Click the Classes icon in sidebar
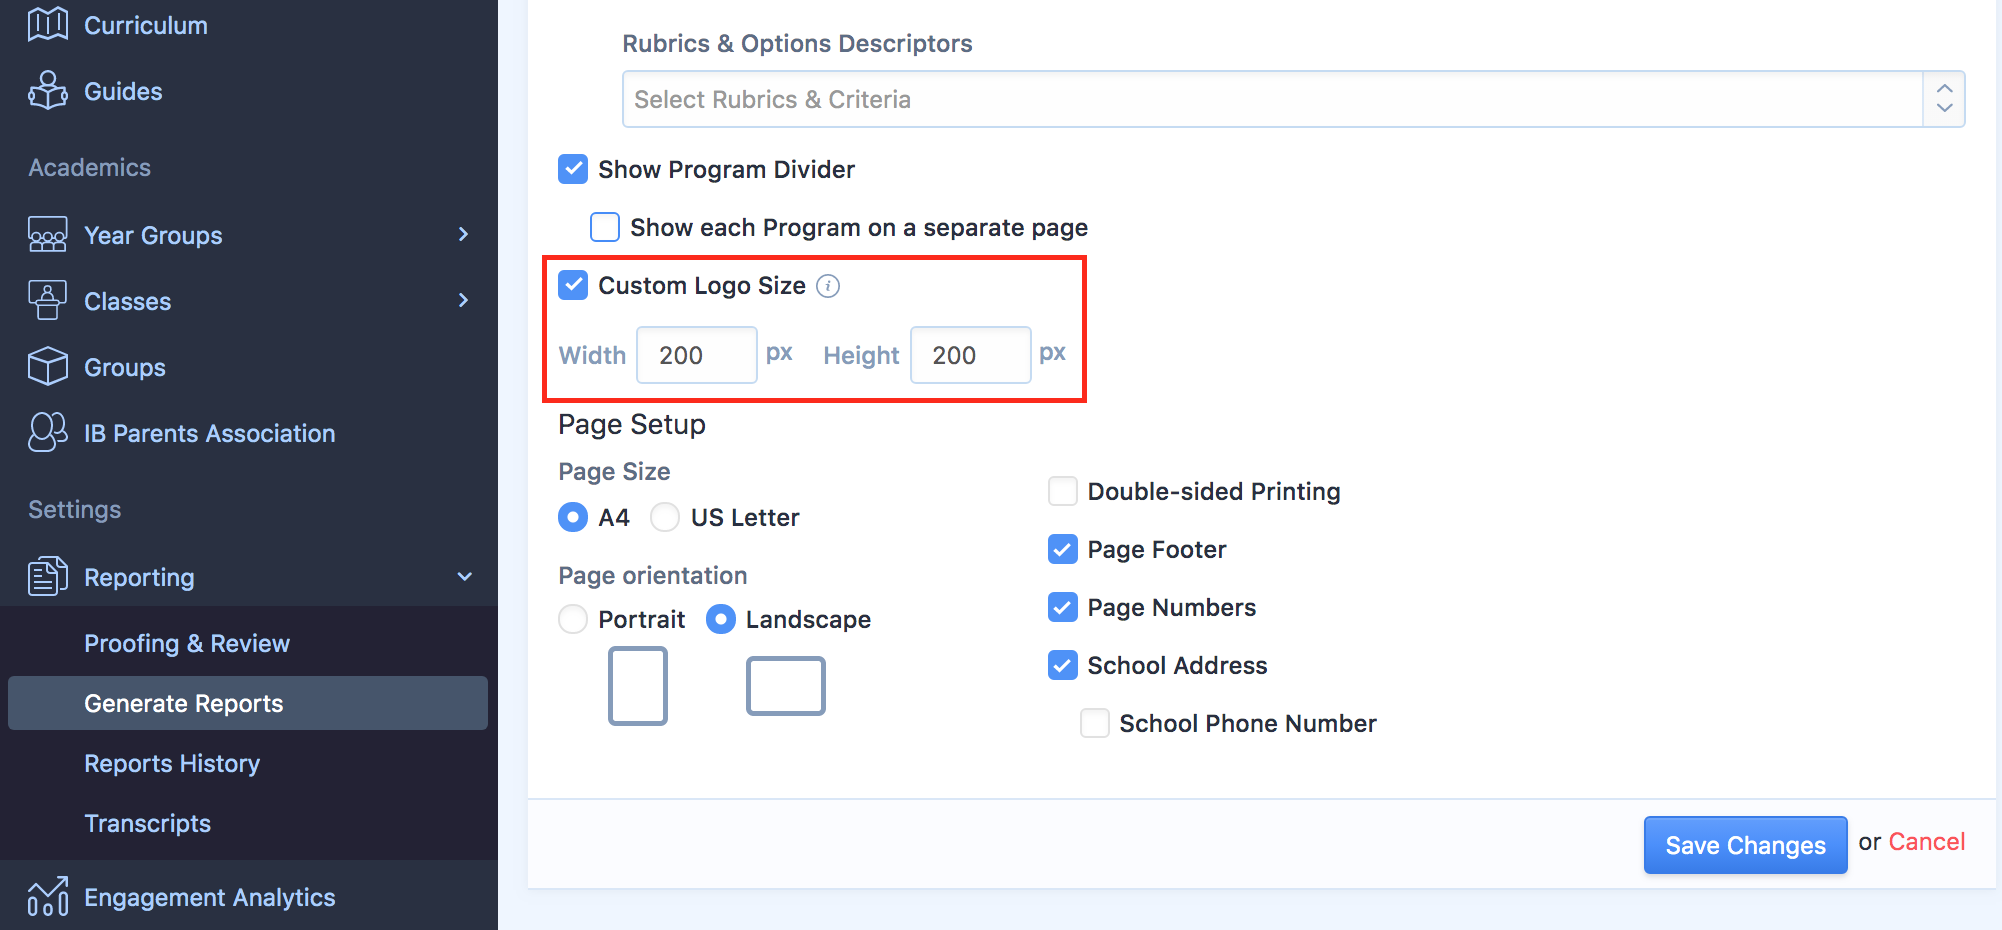2002x930 pixels. (x=47, y=300)
